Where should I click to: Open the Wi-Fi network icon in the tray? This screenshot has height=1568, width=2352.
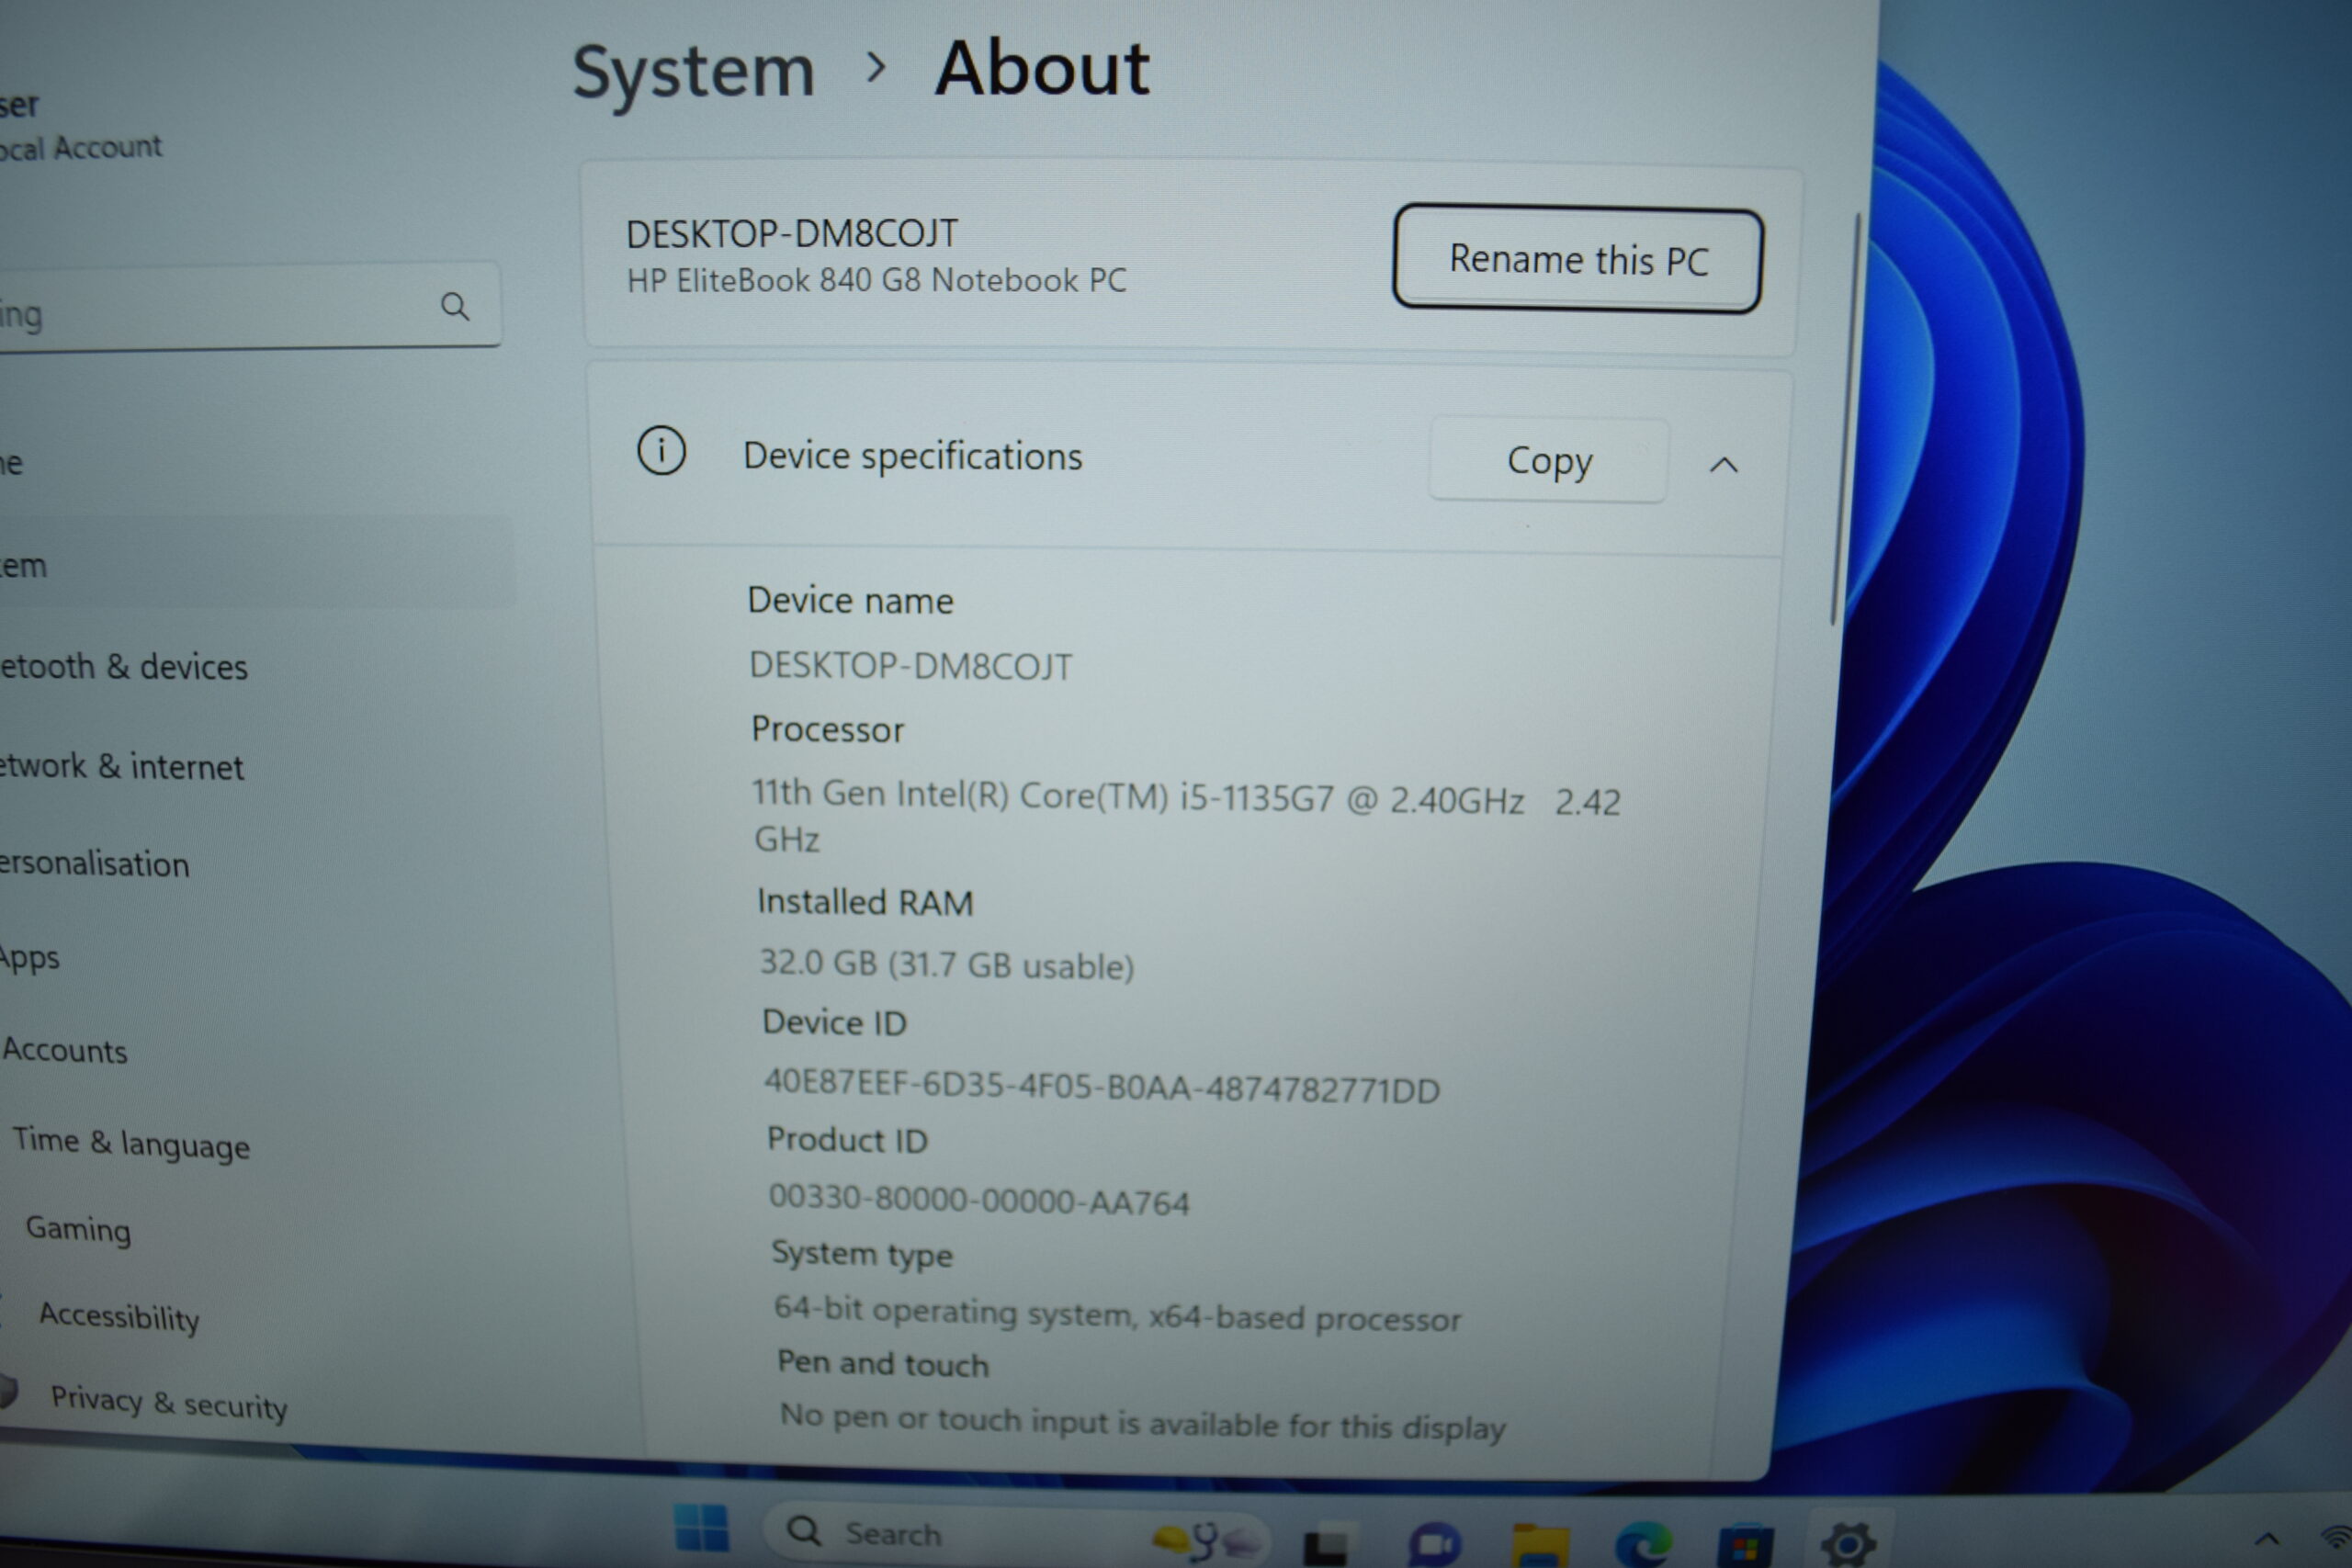tap(2337, 1538)
